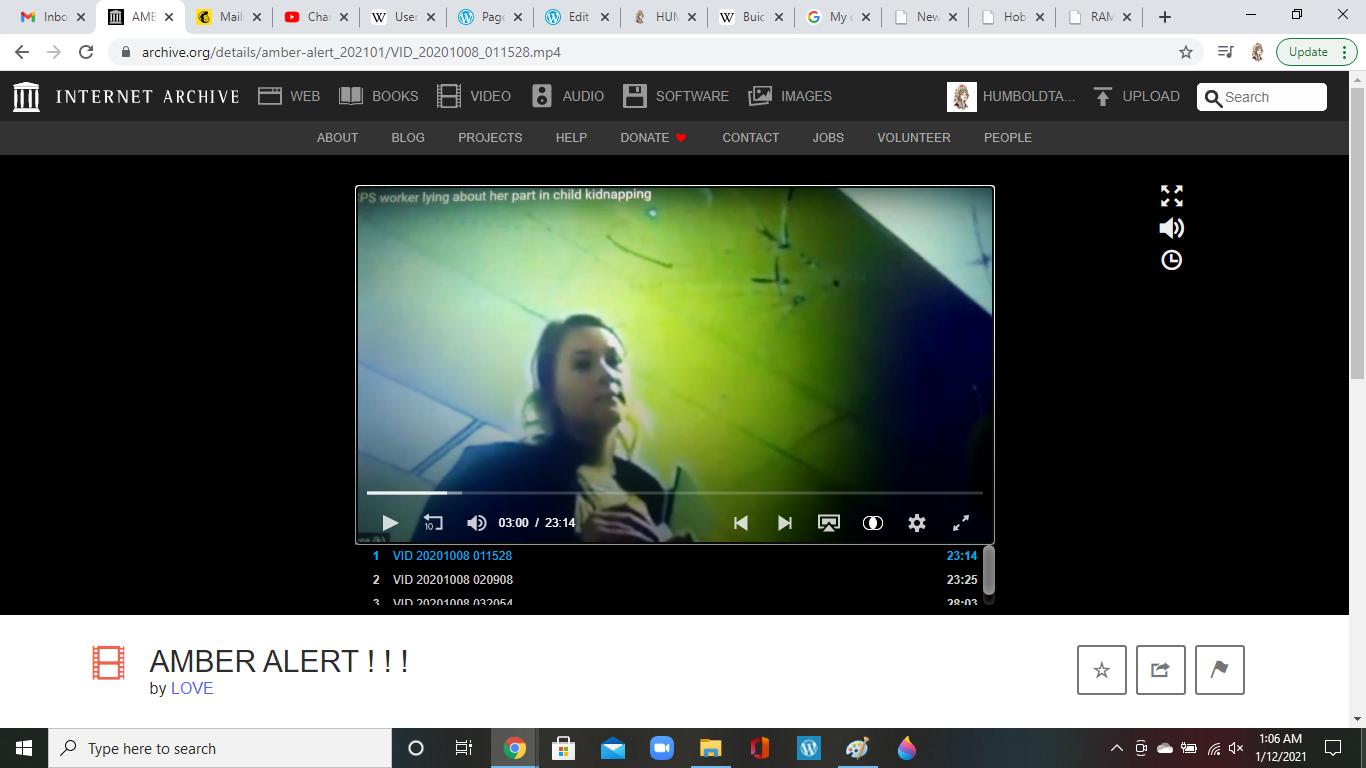Open the DONATE link
The height and width of the screenshot is (768, 1366).
pyautogui.click(x=653, y=138)
